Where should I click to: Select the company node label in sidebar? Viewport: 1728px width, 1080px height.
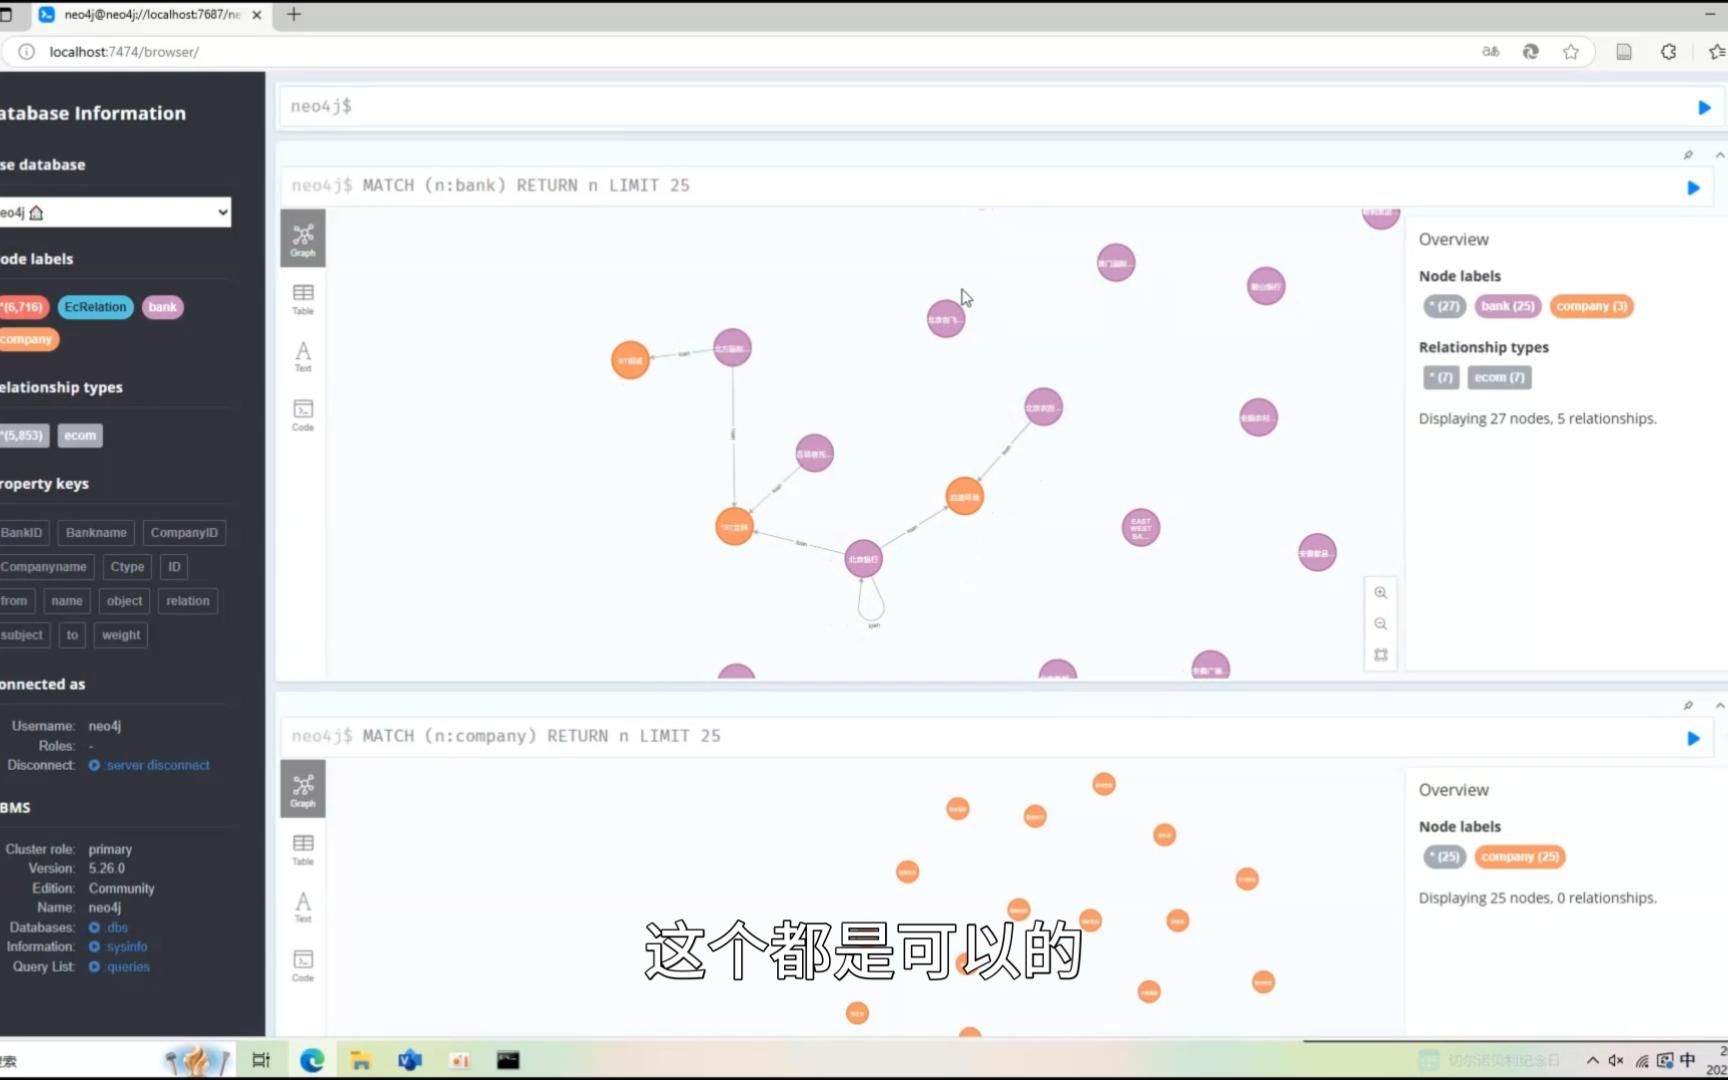27,339
